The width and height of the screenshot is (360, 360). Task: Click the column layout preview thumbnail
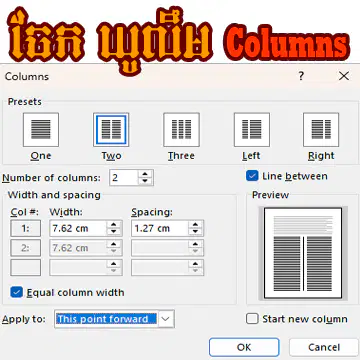[303, 253]
